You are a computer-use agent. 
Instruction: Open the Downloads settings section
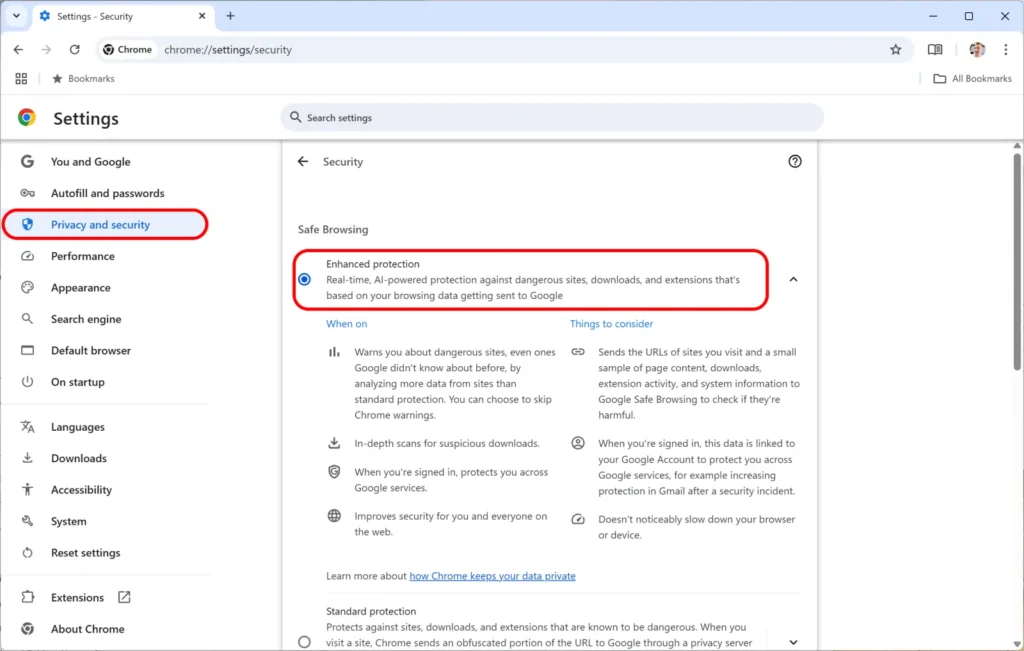coord(78,458)
